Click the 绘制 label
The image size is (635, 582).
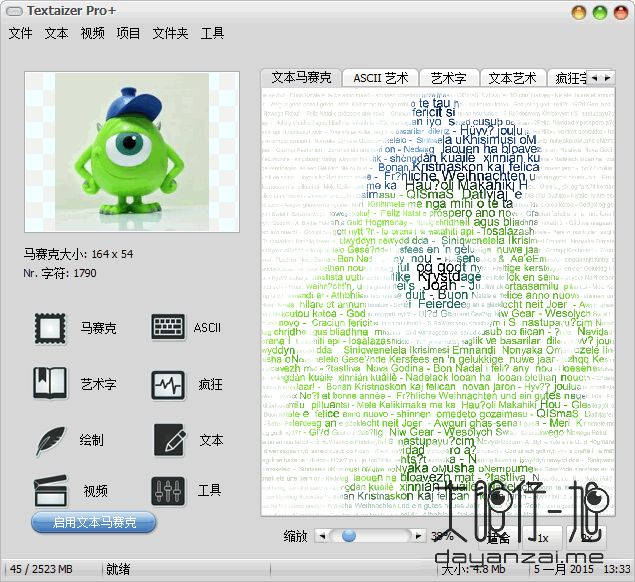[x=92, y=440]
